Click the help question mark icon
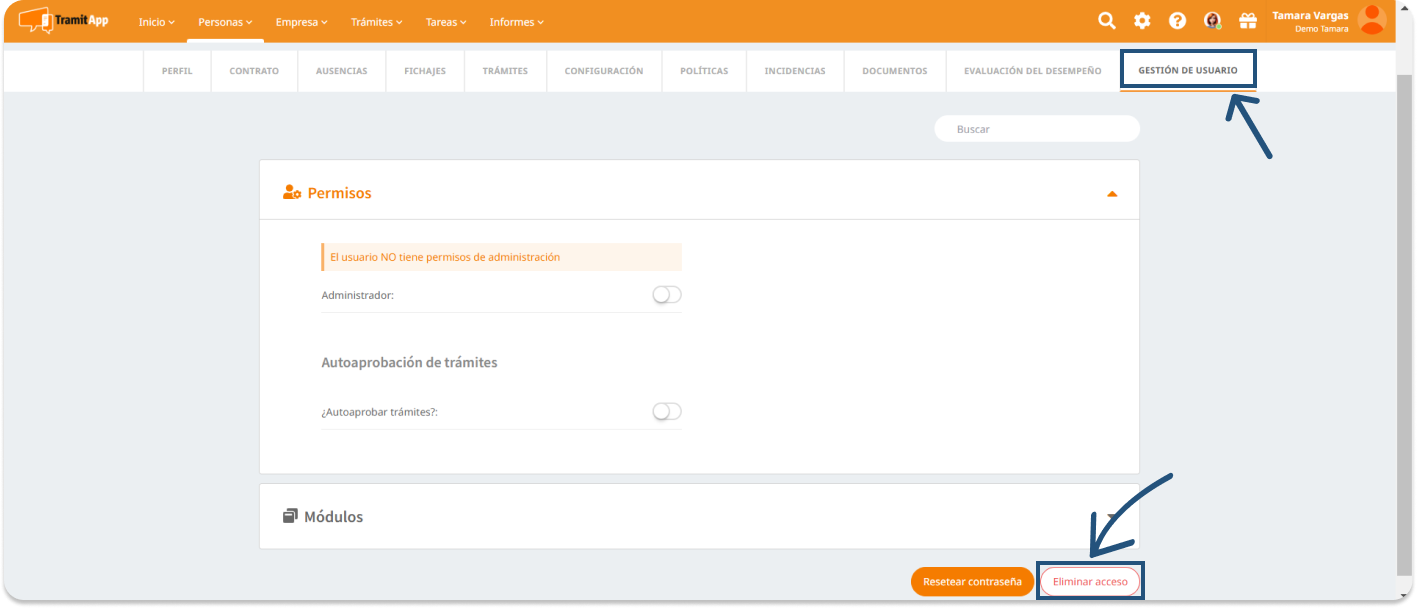 [x=1177, y=21]
